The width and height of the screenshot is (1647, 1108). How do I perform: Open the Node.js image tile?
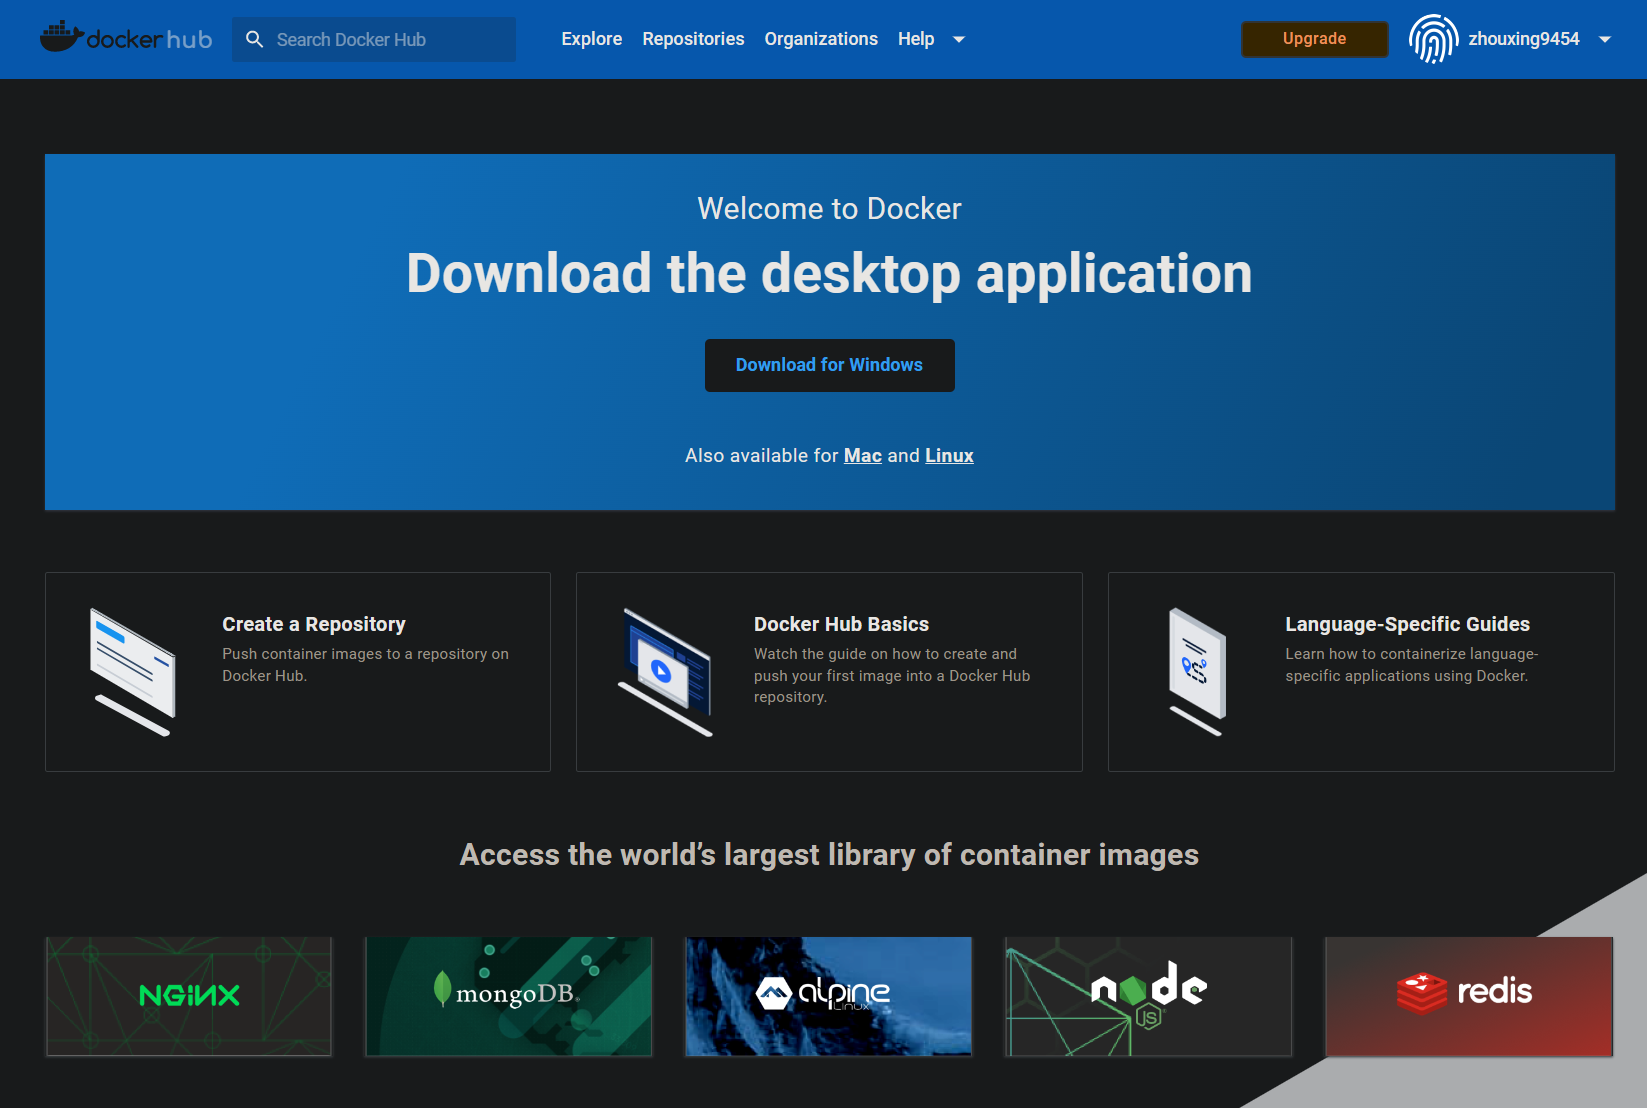point(1148,996)
